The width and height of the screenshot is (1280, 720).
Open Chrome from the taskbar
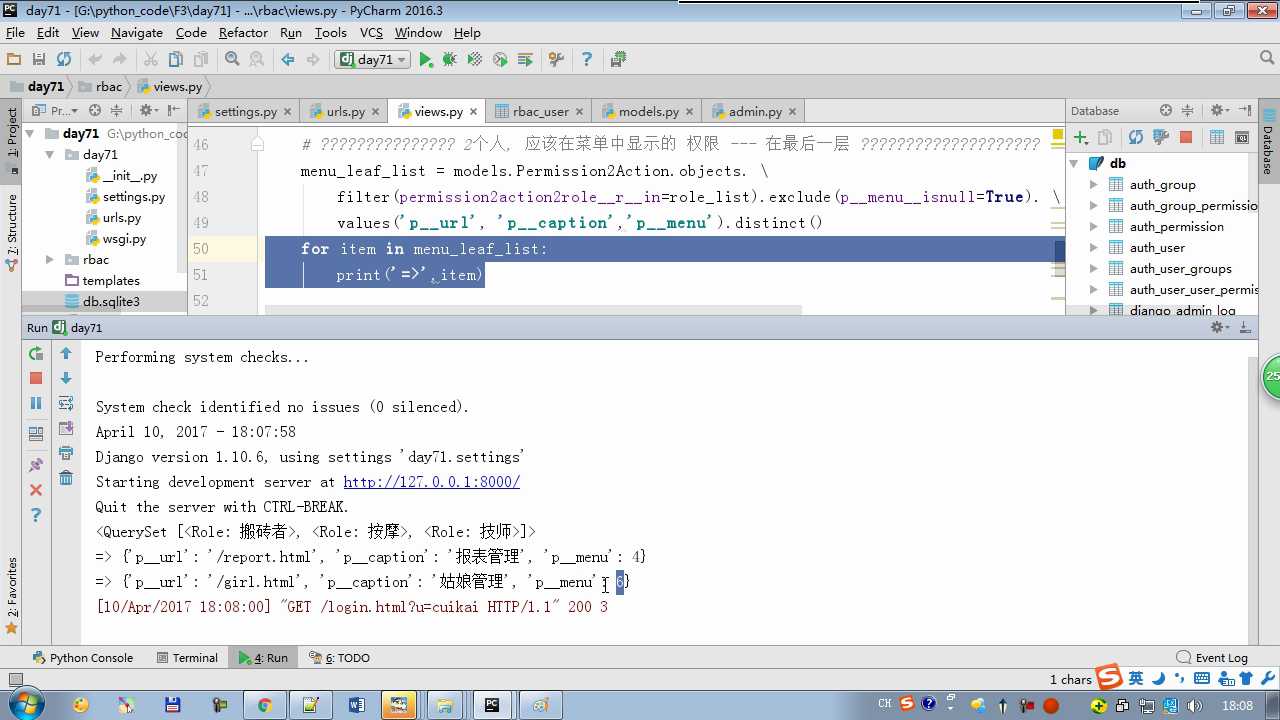point(264,705)
